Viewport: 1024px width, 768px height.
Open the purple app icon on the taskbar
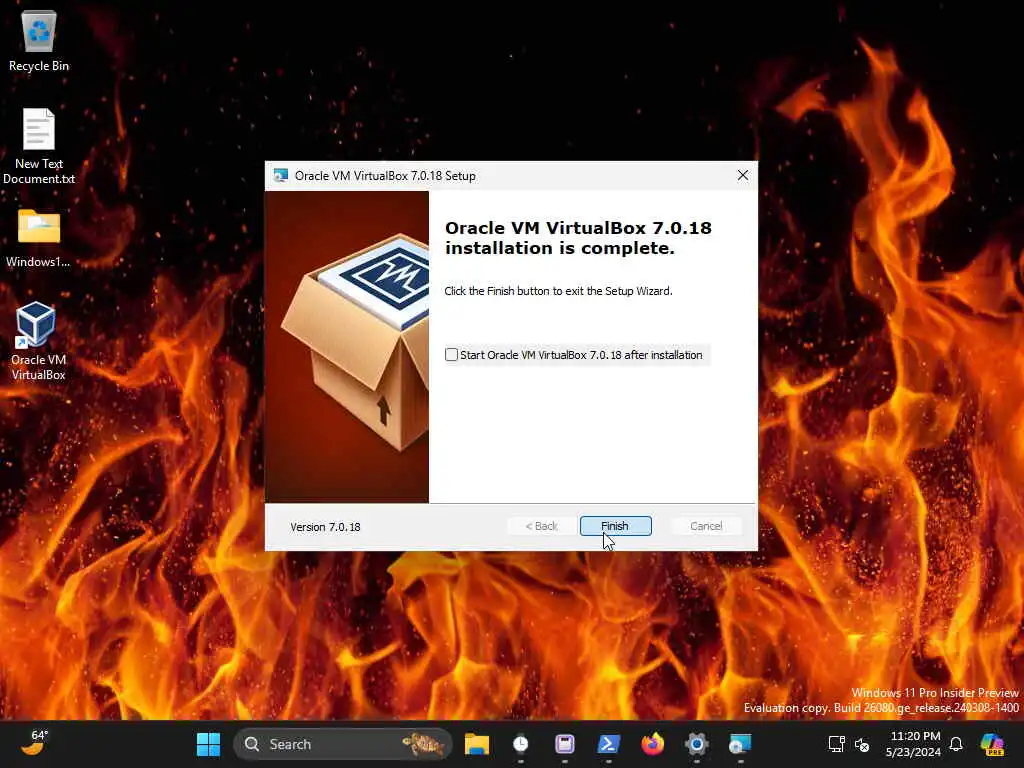tap(565, 744)
